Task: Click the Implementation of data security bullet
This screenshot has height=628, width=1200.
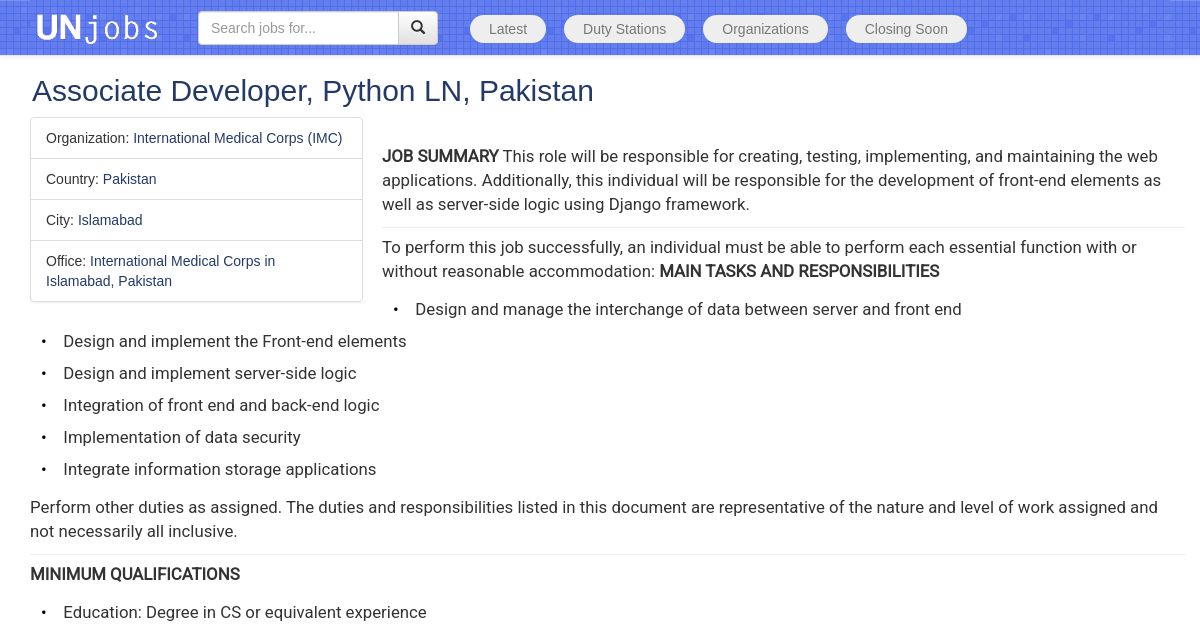Action: click(181, 437)
